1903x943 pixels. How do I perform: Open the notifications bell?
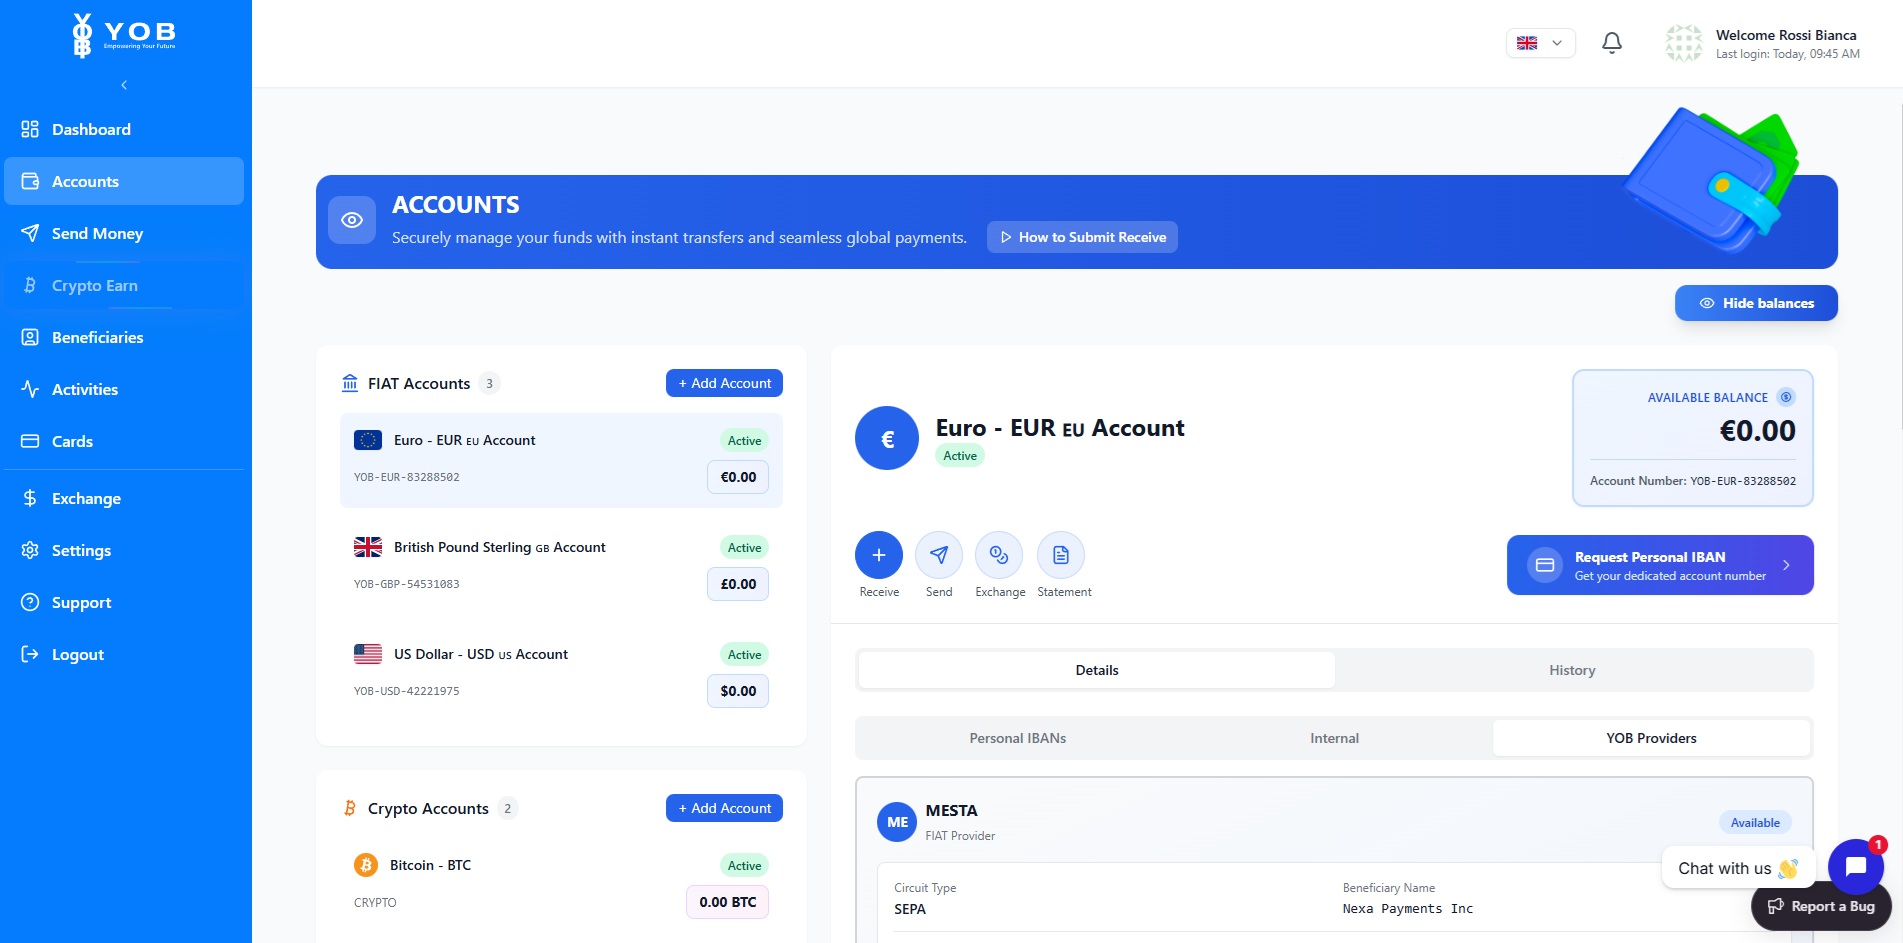(1611, 43)
